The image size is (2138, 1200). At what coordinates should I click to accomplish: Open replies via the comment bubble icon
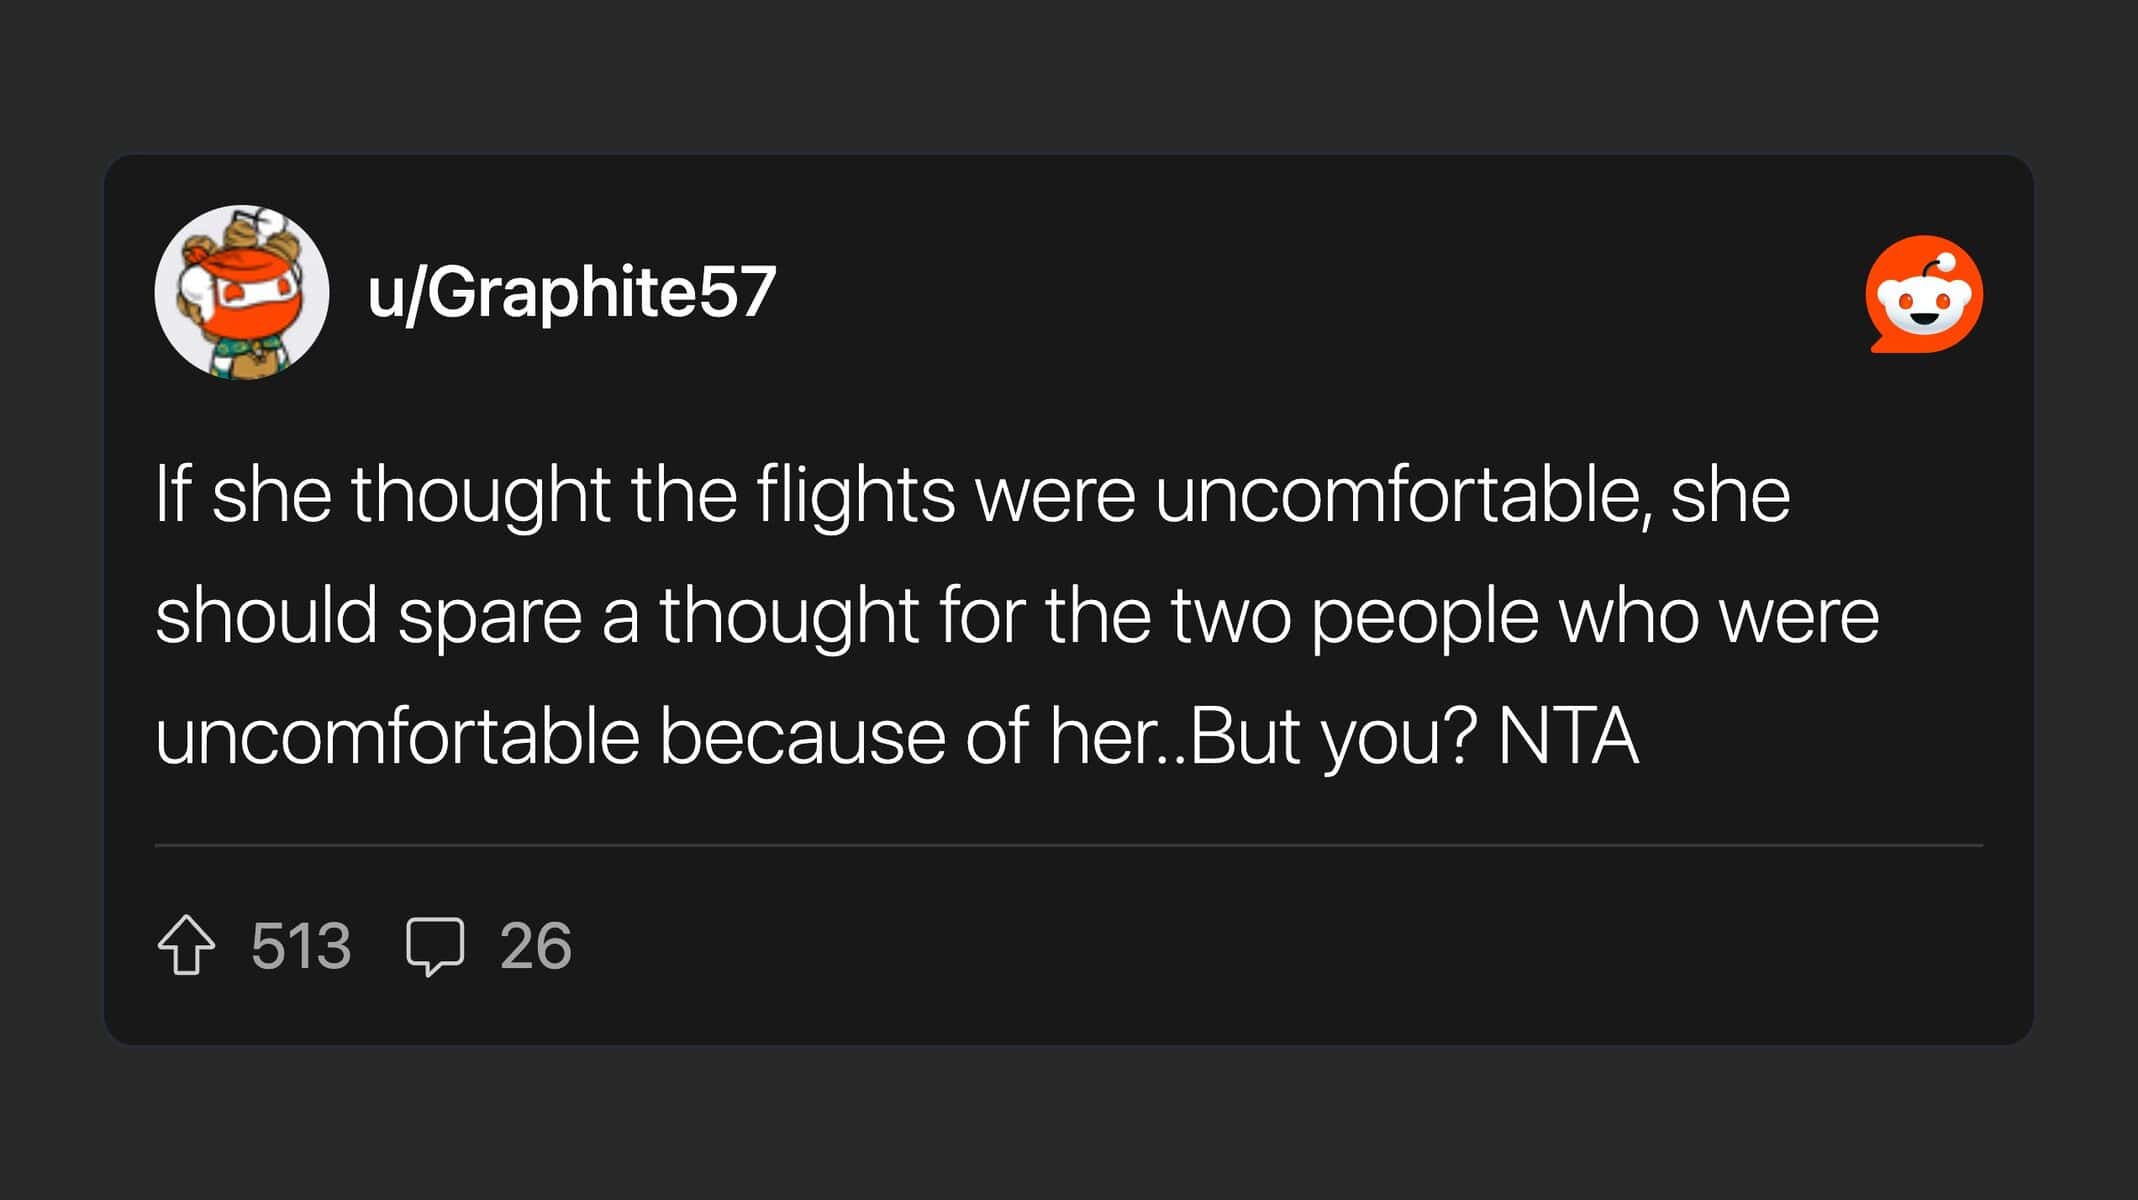click(x=435, y=945)
